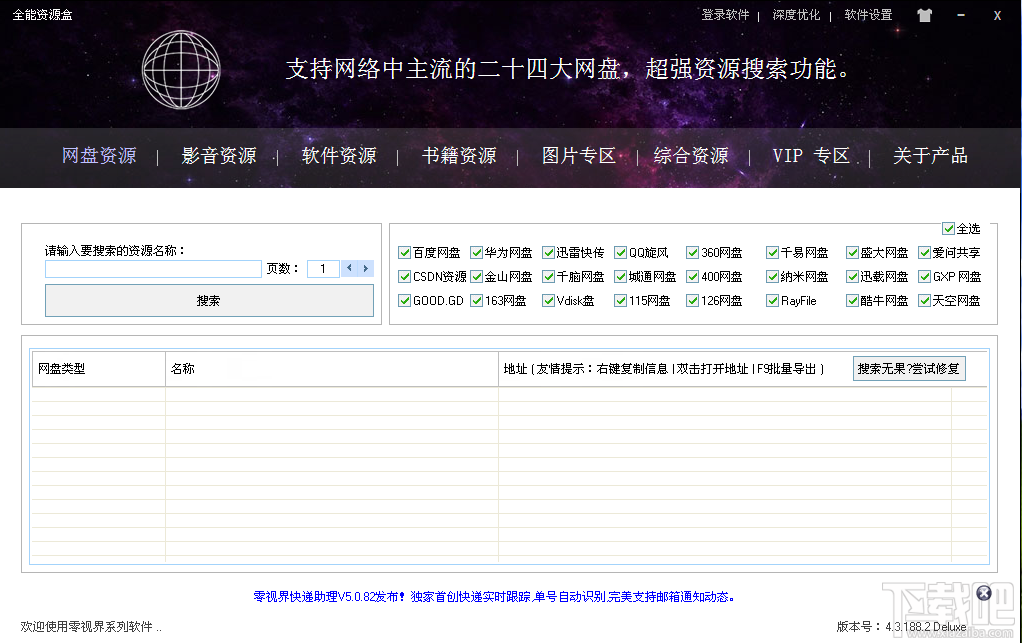
Task: Disable the 115网盘 checkbox
Action: pos(620,301)
